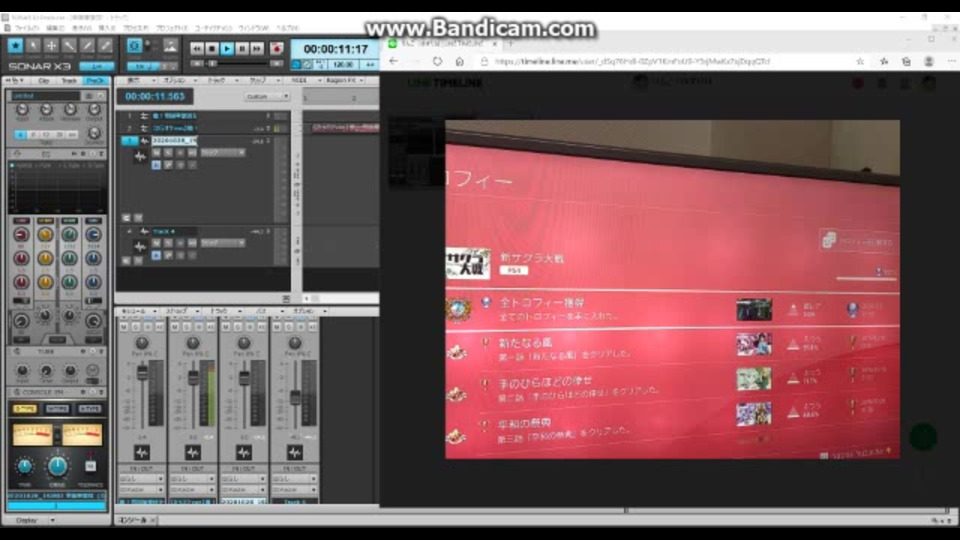Pause playback in SONAR transport
960x540 pixels.
click(x=242, y=48)
